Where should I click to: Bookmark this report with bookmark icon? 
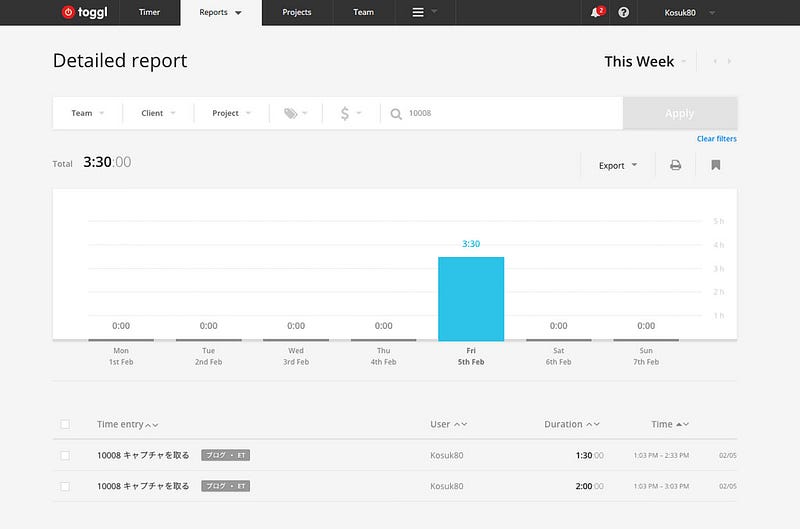[x=715, y=165]
